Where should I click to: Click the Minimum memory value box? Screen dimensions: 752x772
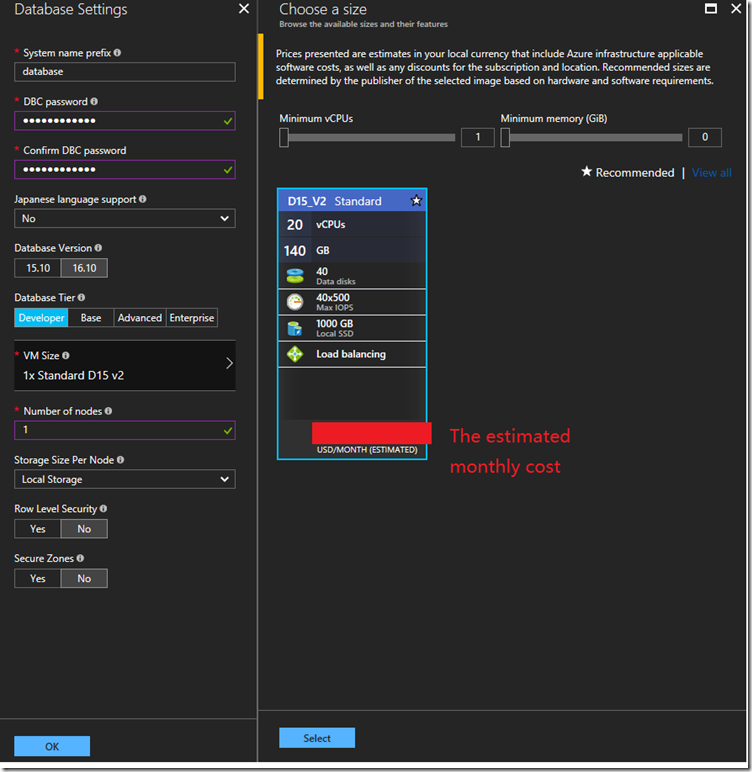[x=705, y=137]
